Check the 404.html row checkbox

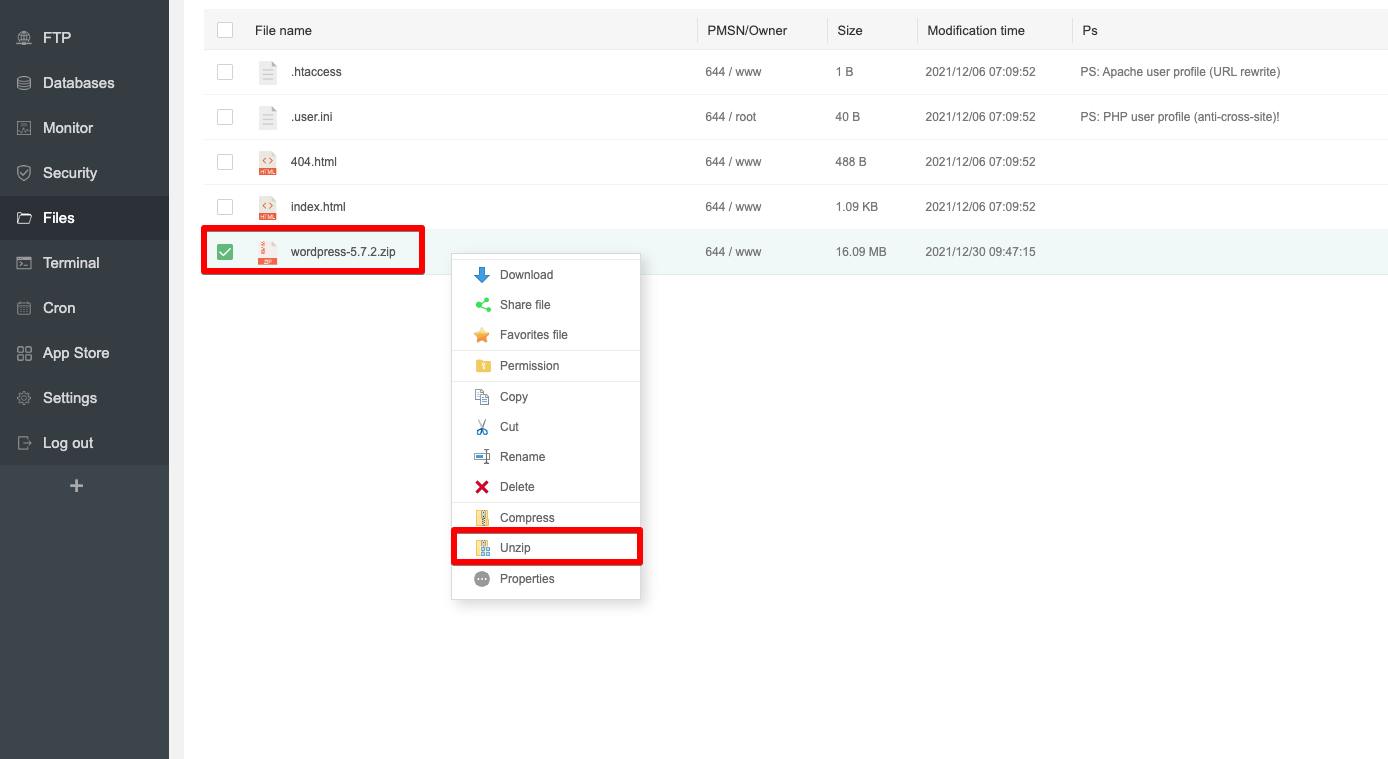pyautogui.click(x=225, y=162)
